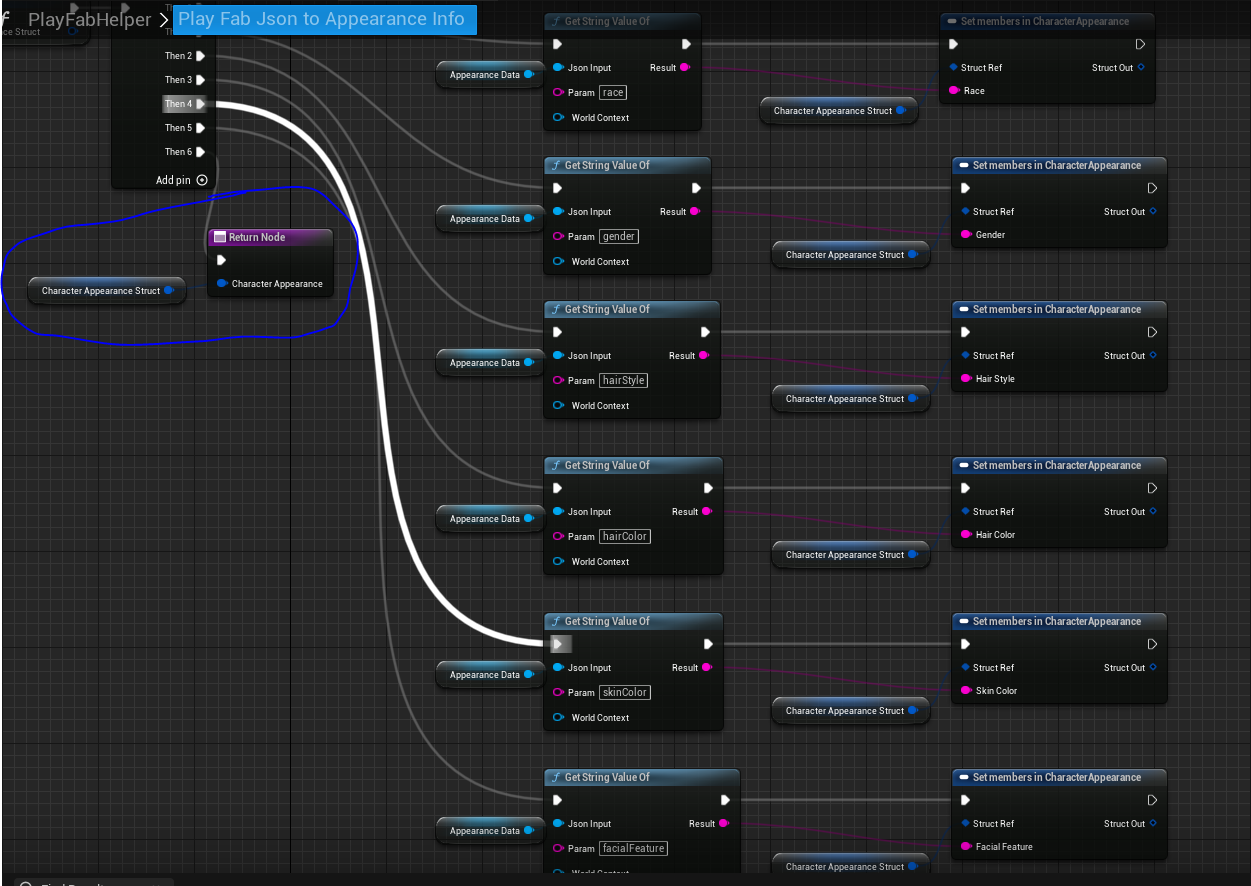Click Struct Out pin on Skin Color Set members node
The width and height of the screenshot is (1251, 886).
coord(1153,668)
